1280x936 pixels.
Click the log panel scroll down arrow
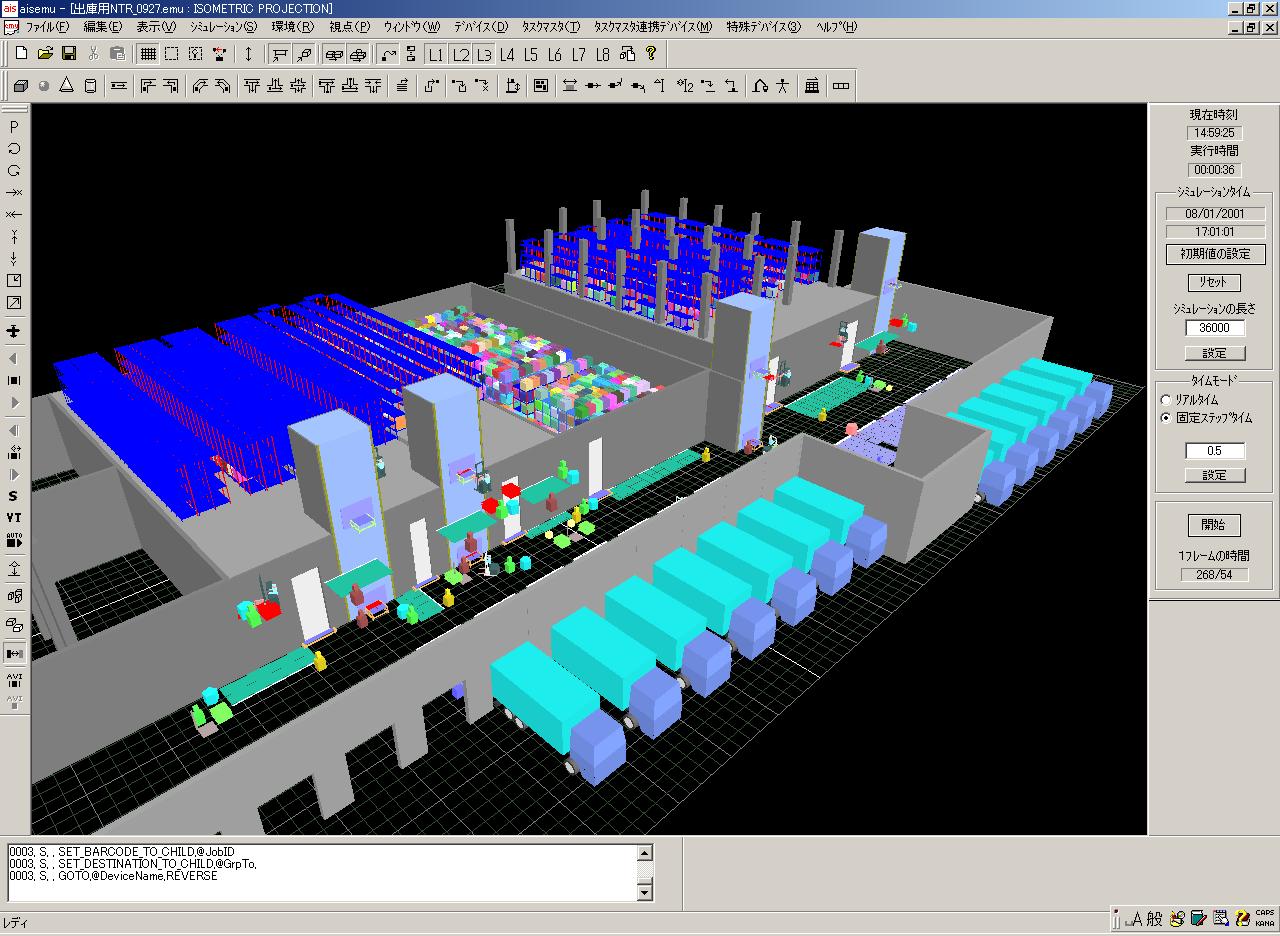coord(645,892)
